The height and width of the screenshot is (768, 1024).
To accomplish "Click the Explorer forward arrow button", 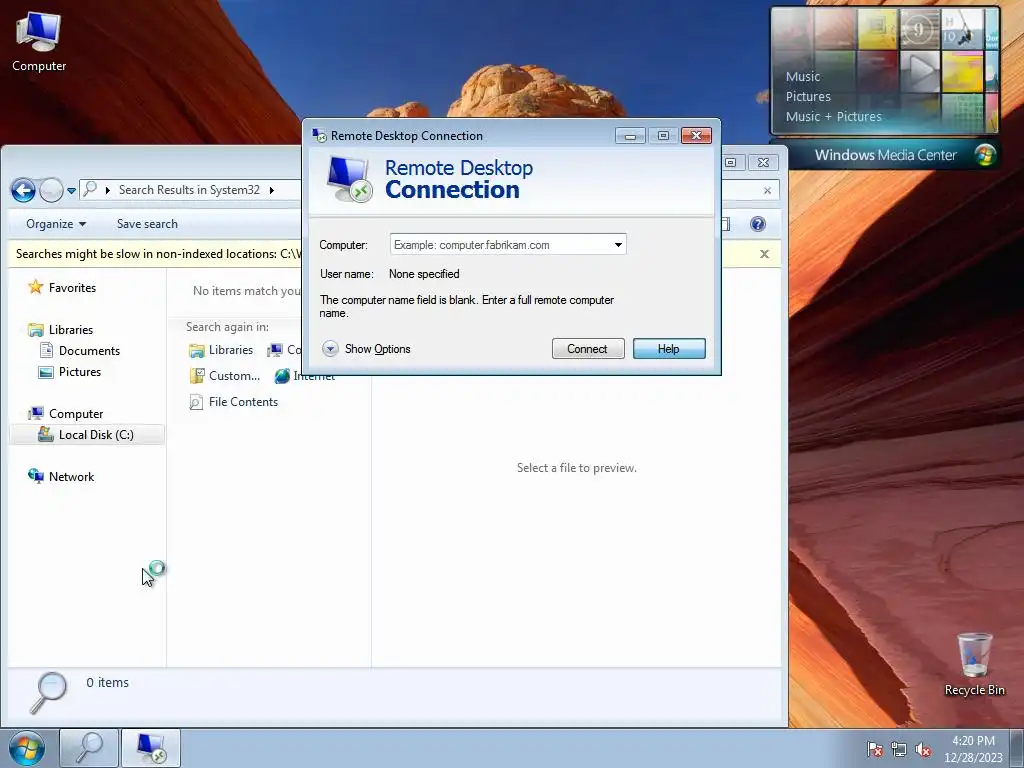I will tap(51, 190).
